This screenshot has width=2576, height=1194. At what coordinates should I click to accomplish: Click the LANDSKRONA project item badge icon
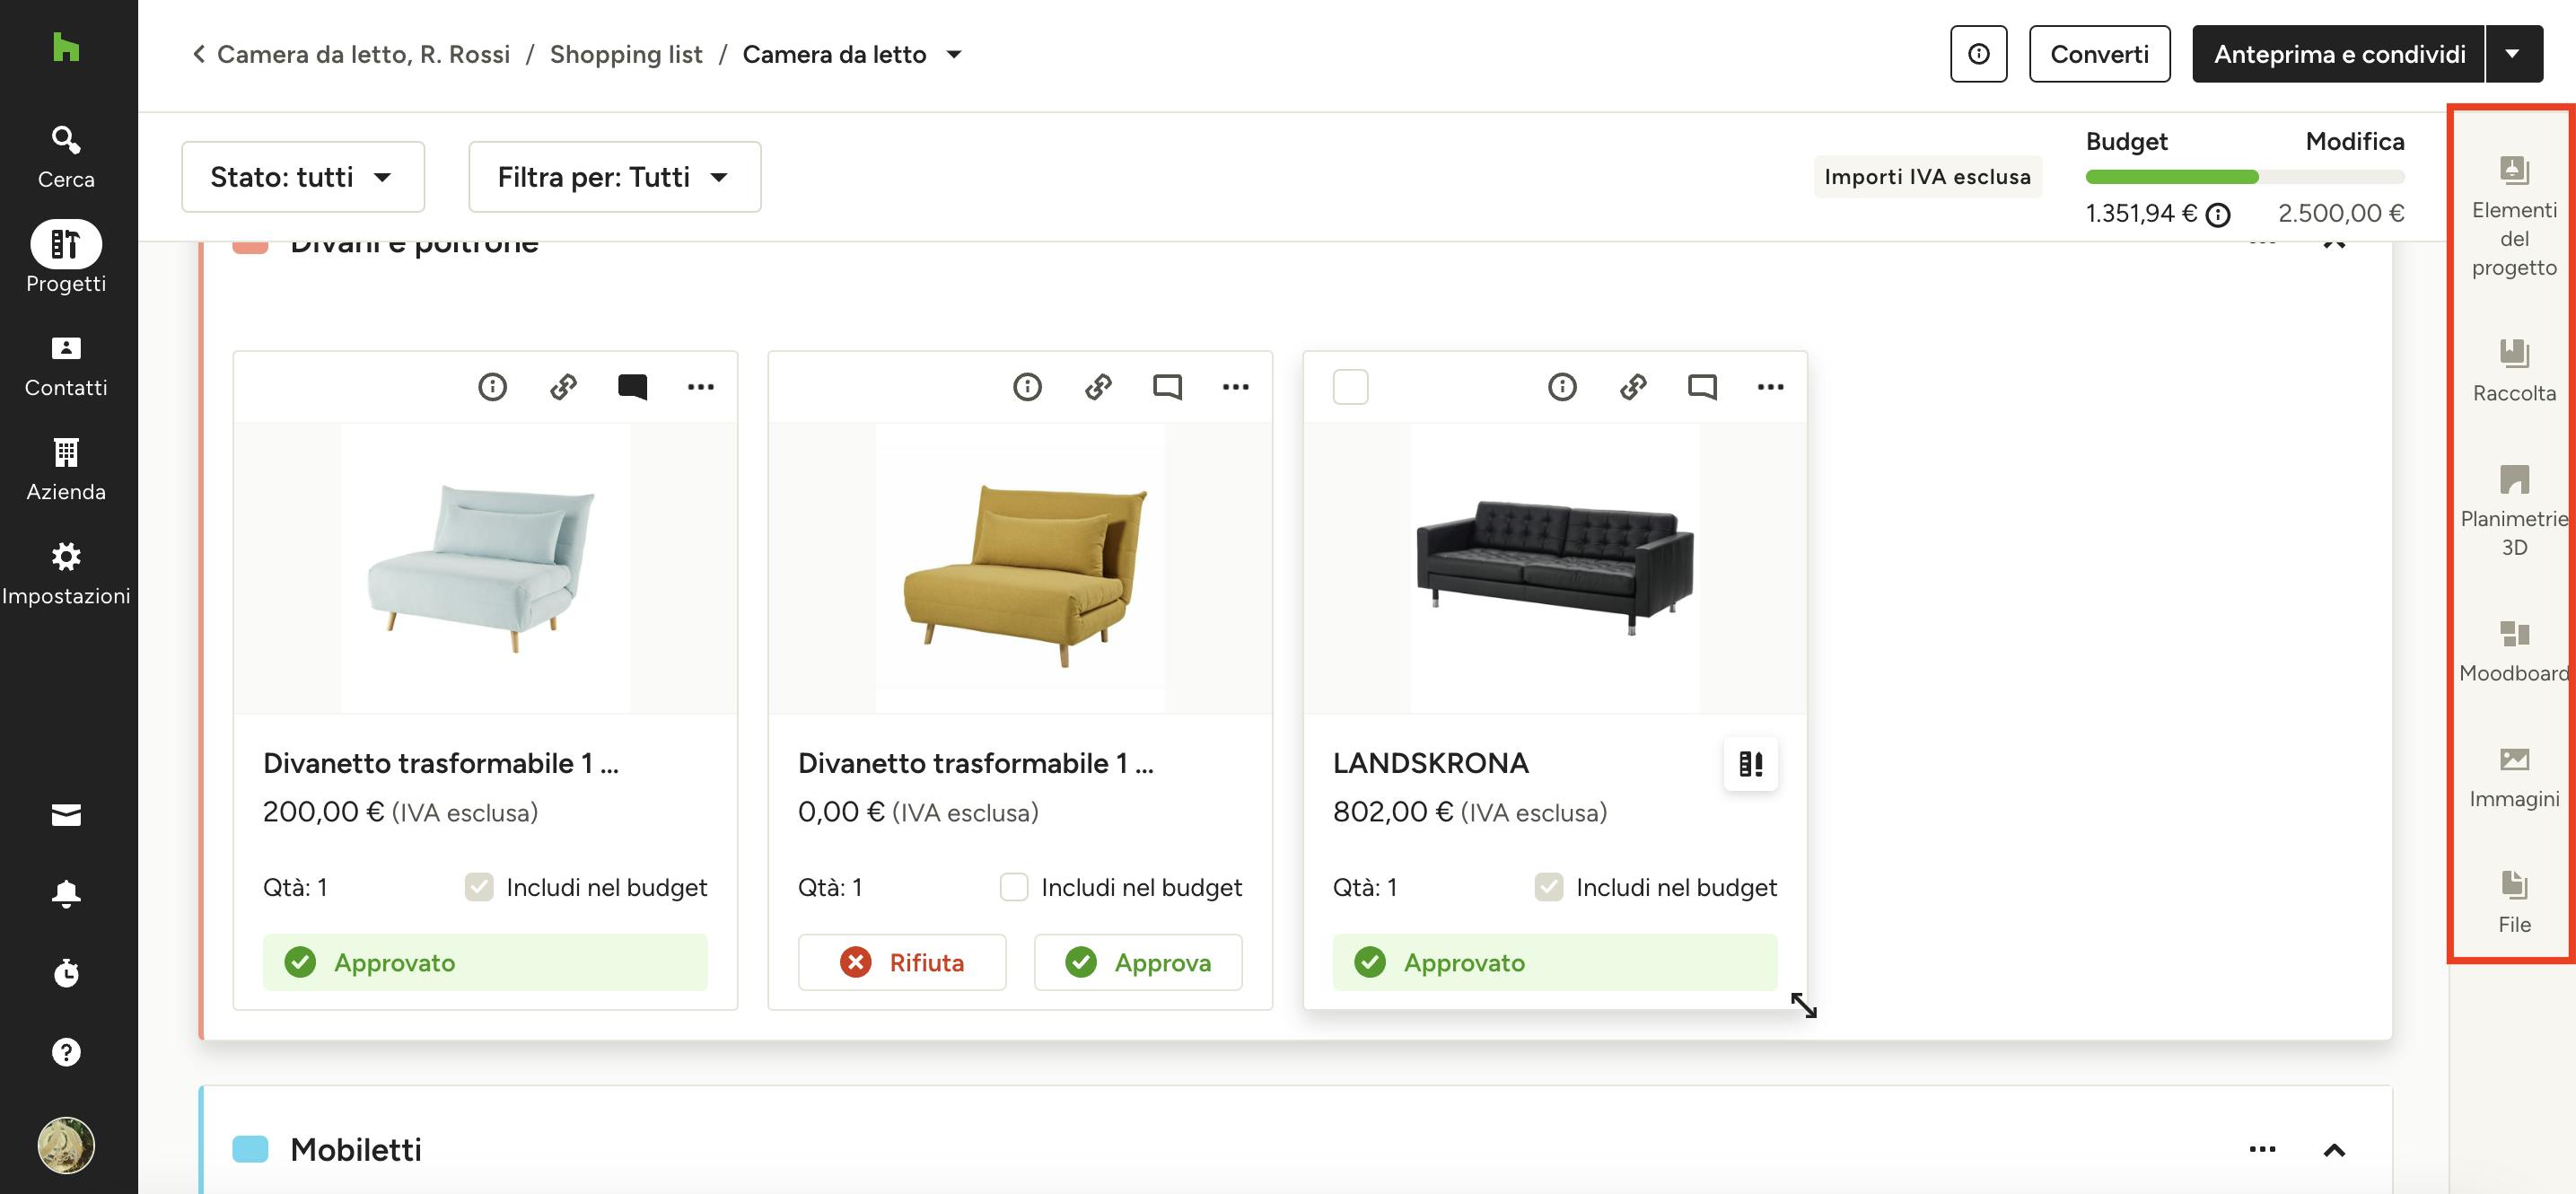point(1751,764)
